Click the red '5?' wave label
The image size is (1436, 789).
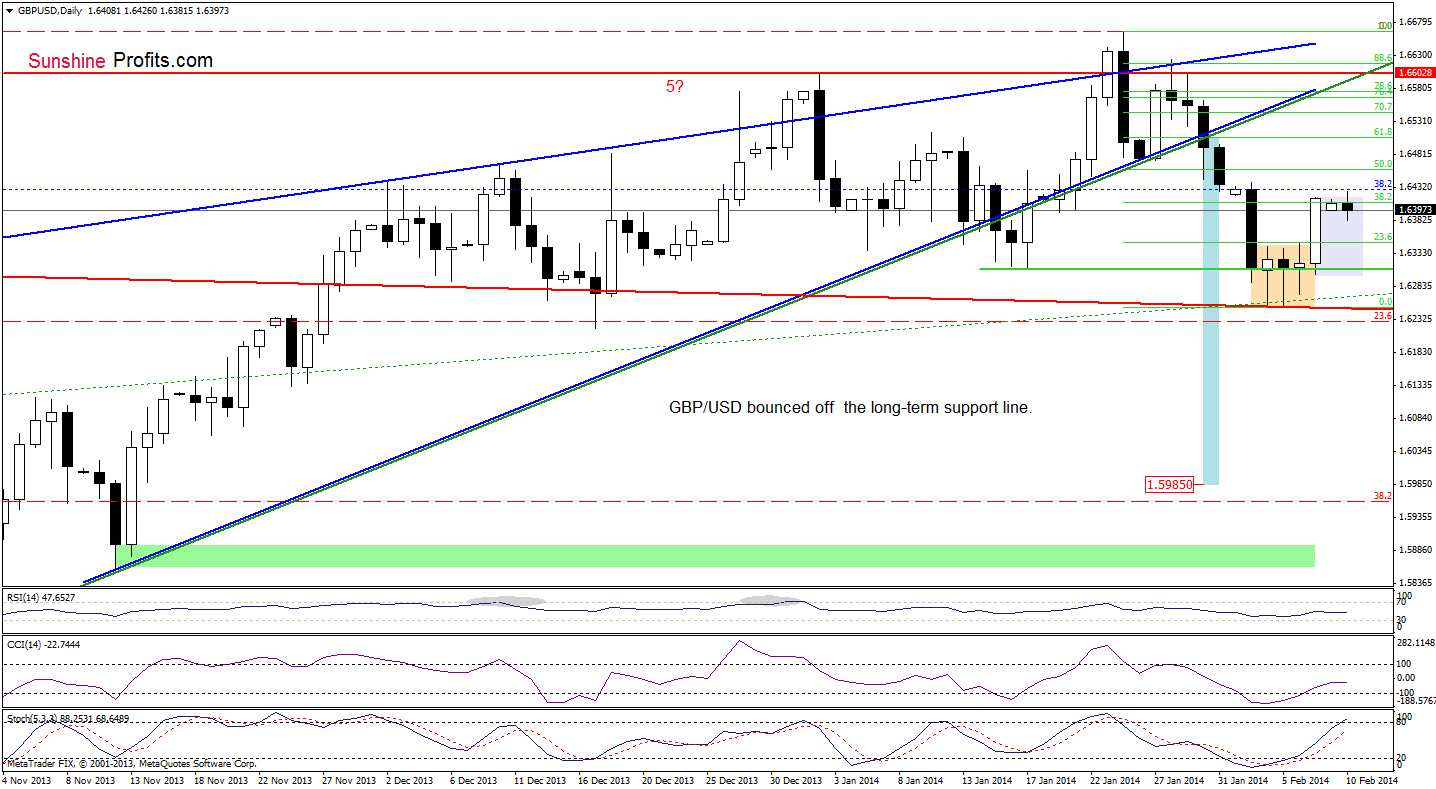(x=675, y=87)
